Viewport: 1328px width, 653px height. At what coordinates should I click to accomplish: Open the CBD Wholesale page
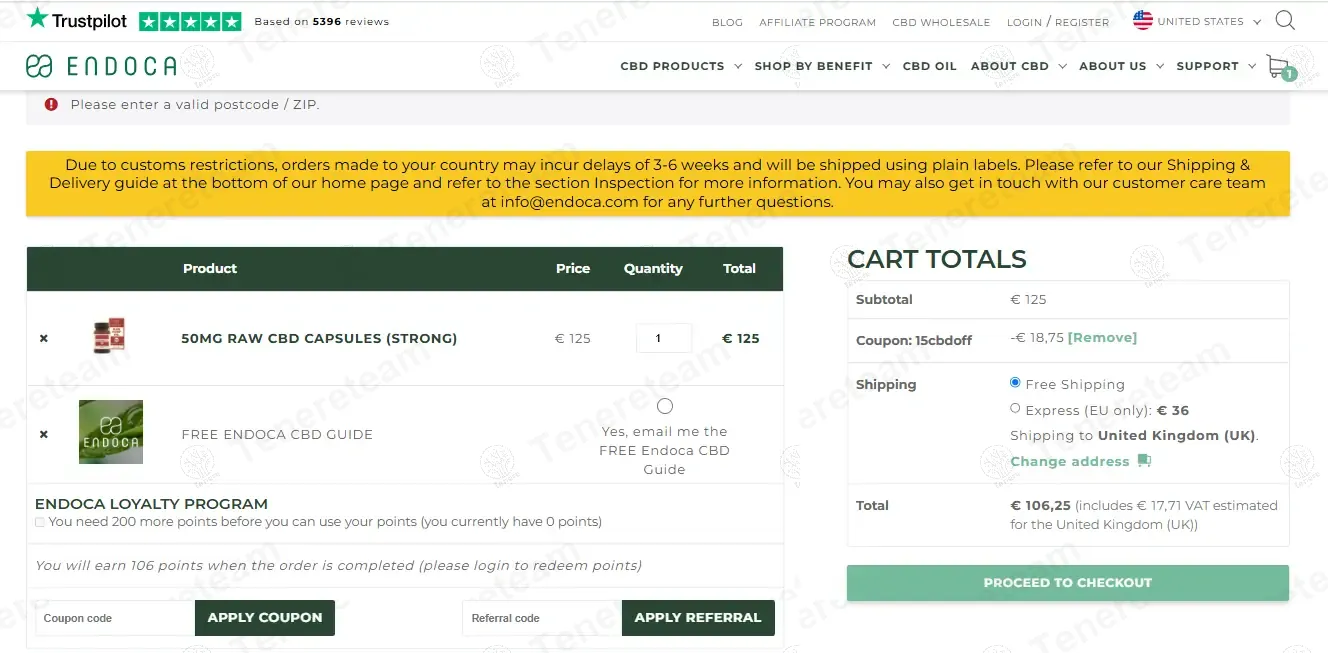(941, 22)
